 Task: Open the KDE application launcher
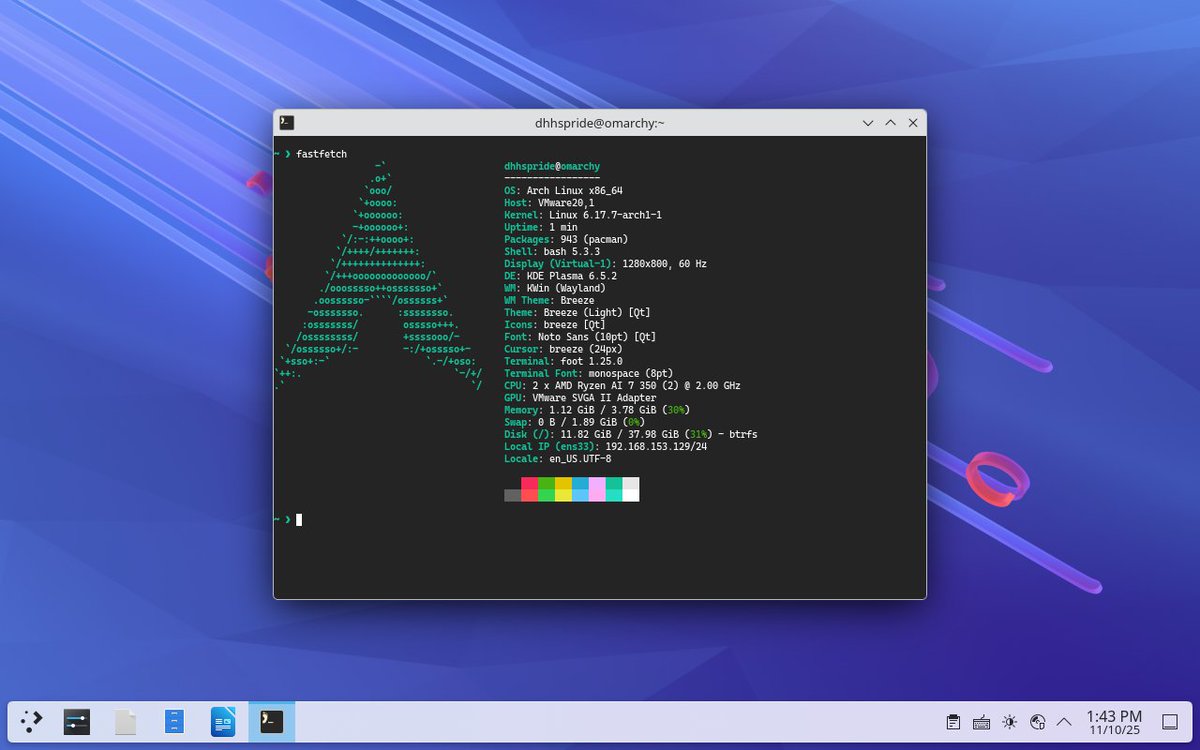pyautogui.click(x=32, y=722)
